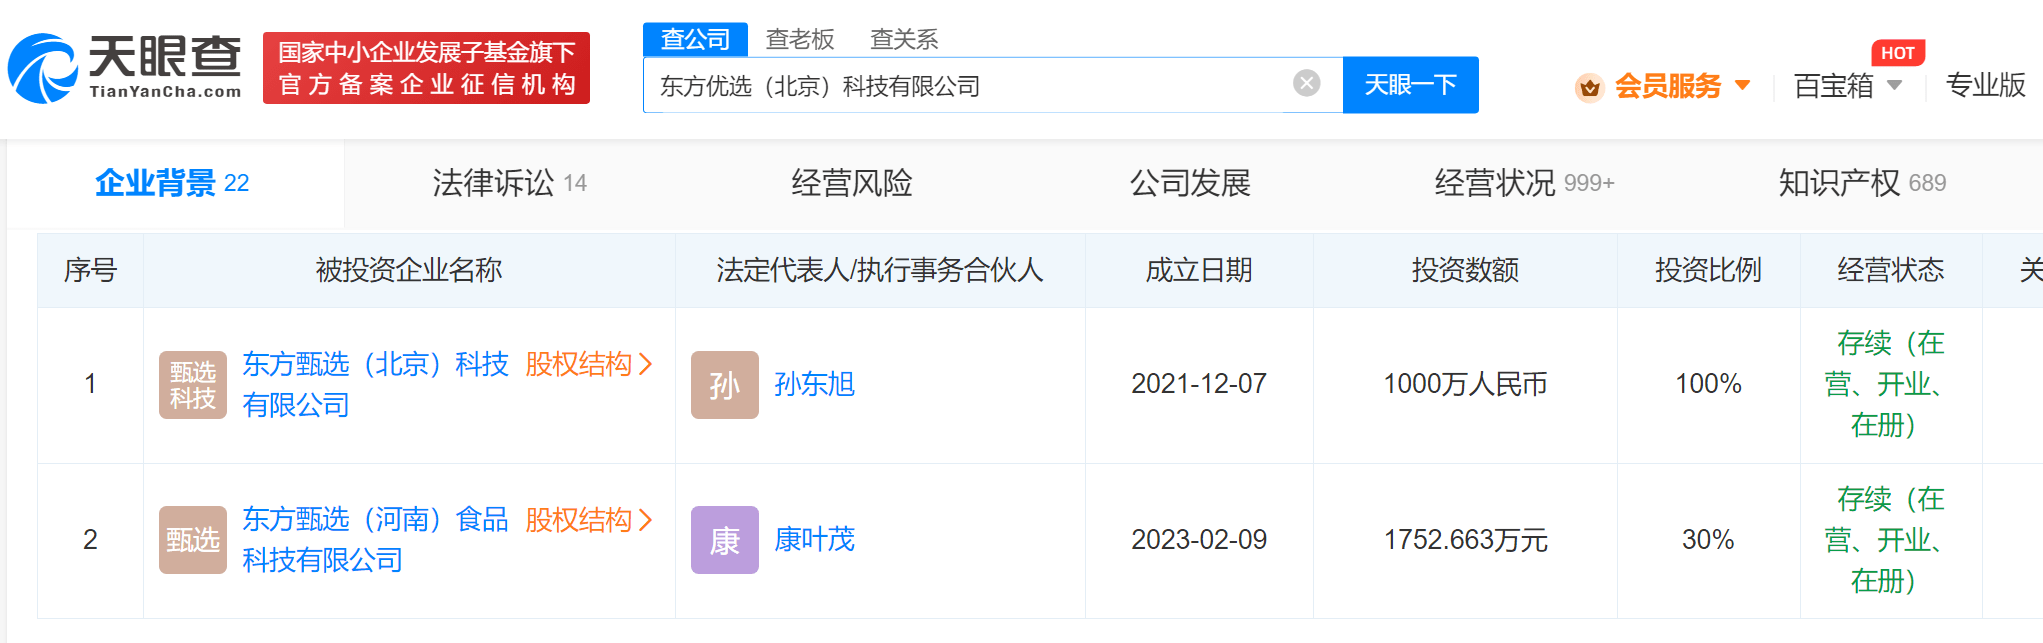Image resolution: width=2043 pixels, height=643 pixels.
Task: Click the 甄选科技 company logo thumbnail
Action: pyautogui.click(x=193, y=385)
